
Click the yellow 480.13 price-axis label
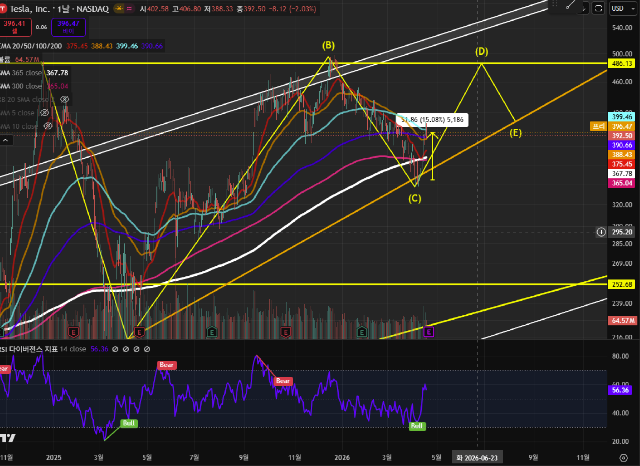(622, 64)
